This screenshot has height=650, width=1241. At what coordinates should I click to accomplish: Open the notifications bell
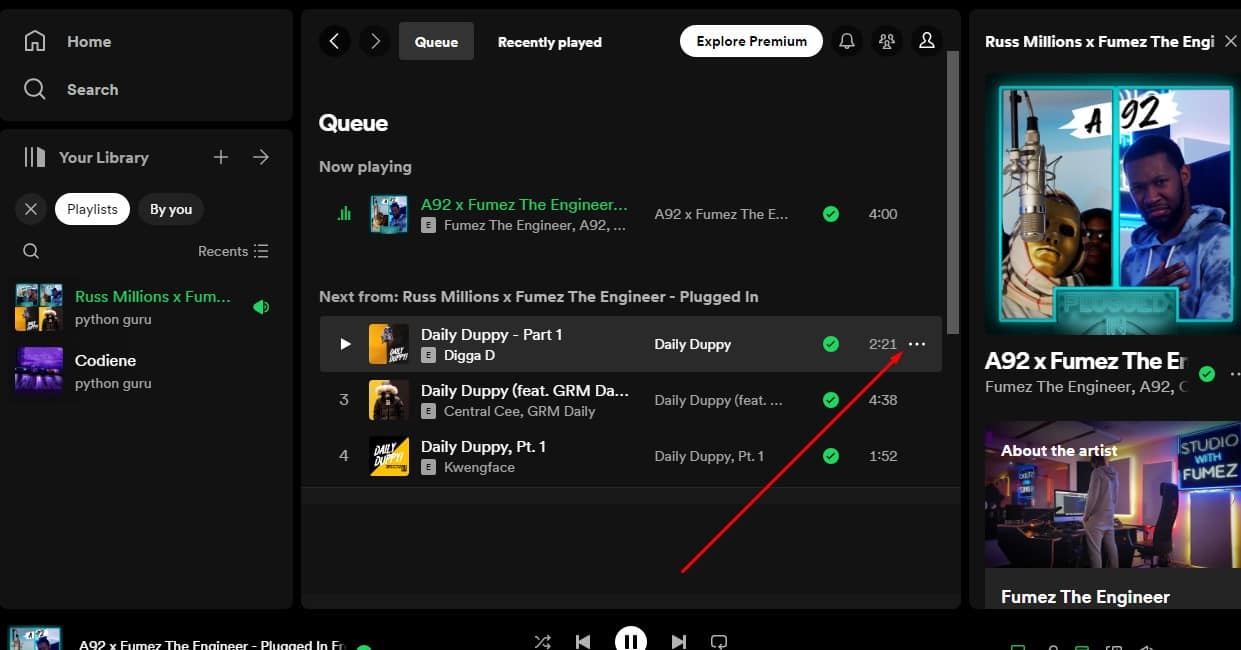846,41
